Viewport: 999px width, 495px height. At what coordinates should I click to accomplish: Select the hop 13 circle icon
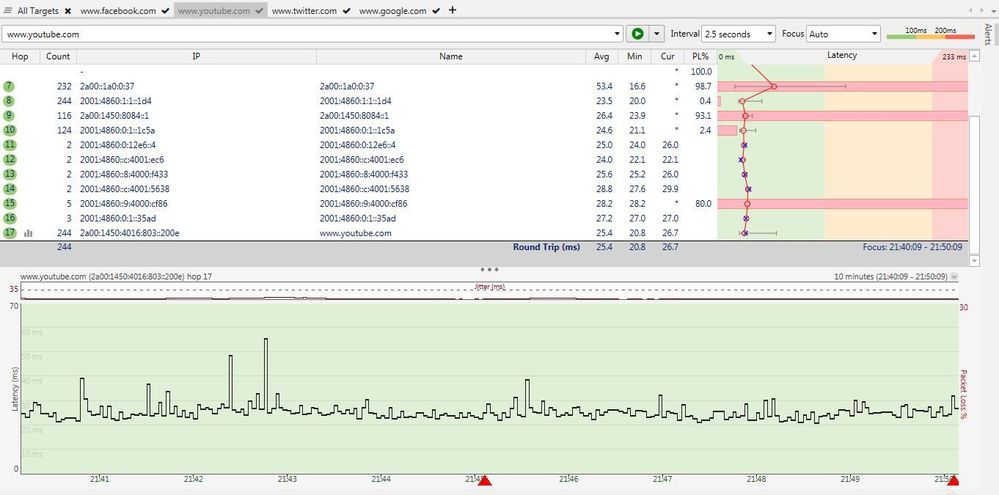click(9, 174)
